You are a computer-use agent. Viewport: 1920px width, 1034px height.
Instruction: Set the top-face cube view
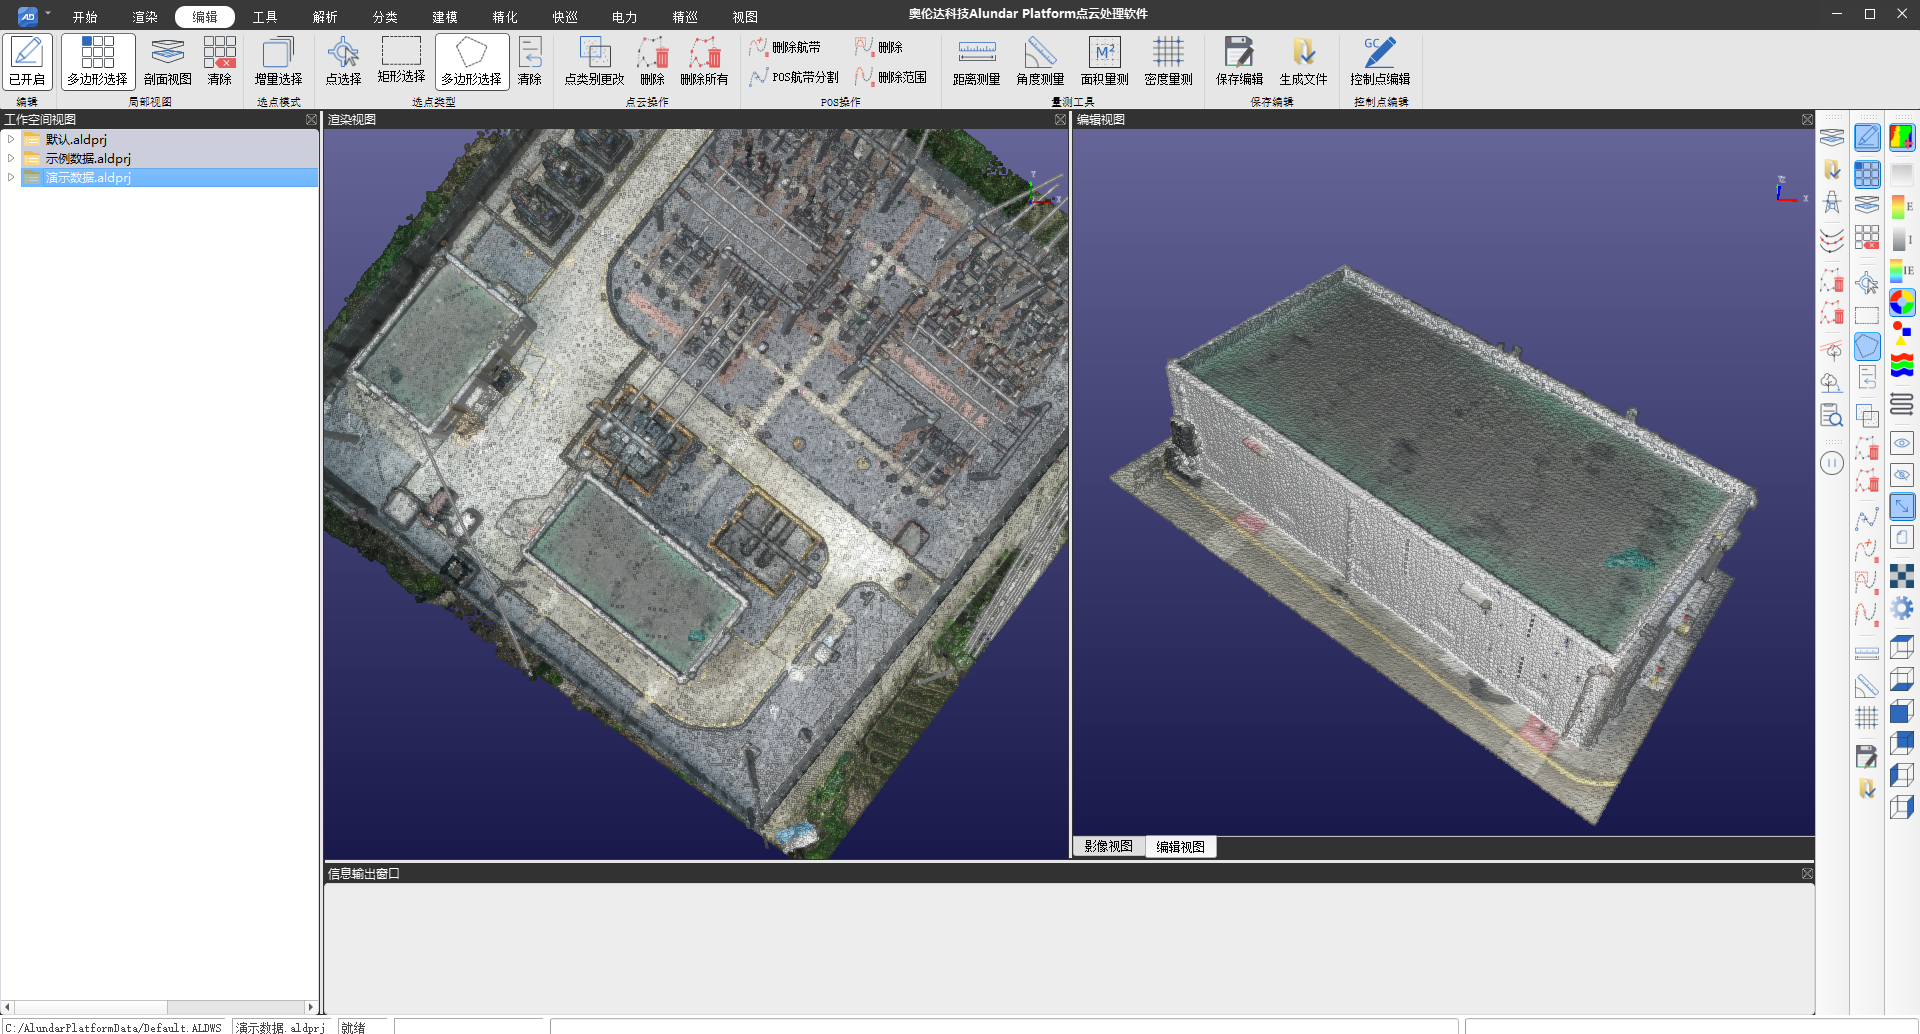(x=1902, y=648)
